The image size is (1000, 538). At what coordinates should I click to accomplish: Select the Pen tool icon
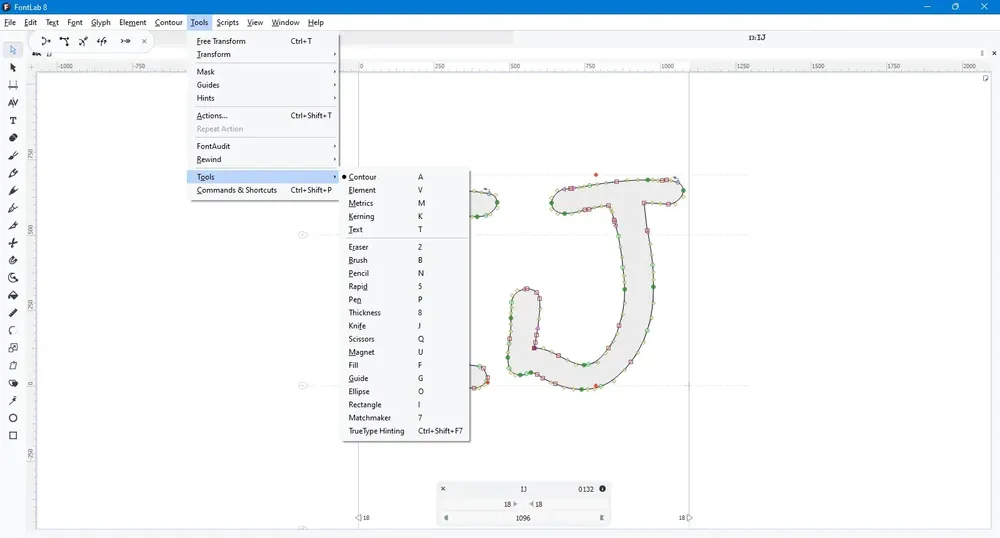pos(13,208)
